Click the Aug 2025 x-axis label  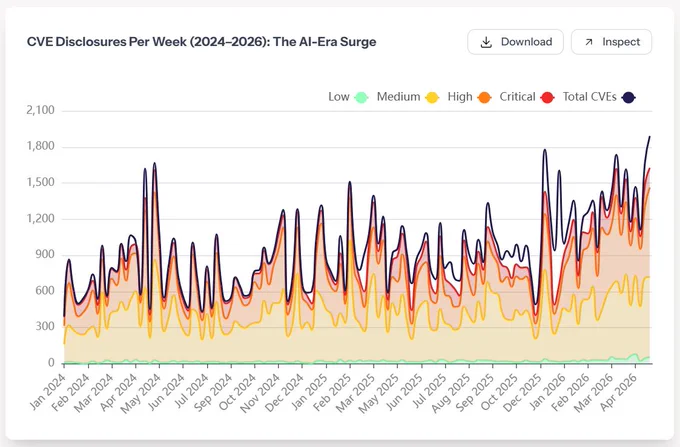451,392
